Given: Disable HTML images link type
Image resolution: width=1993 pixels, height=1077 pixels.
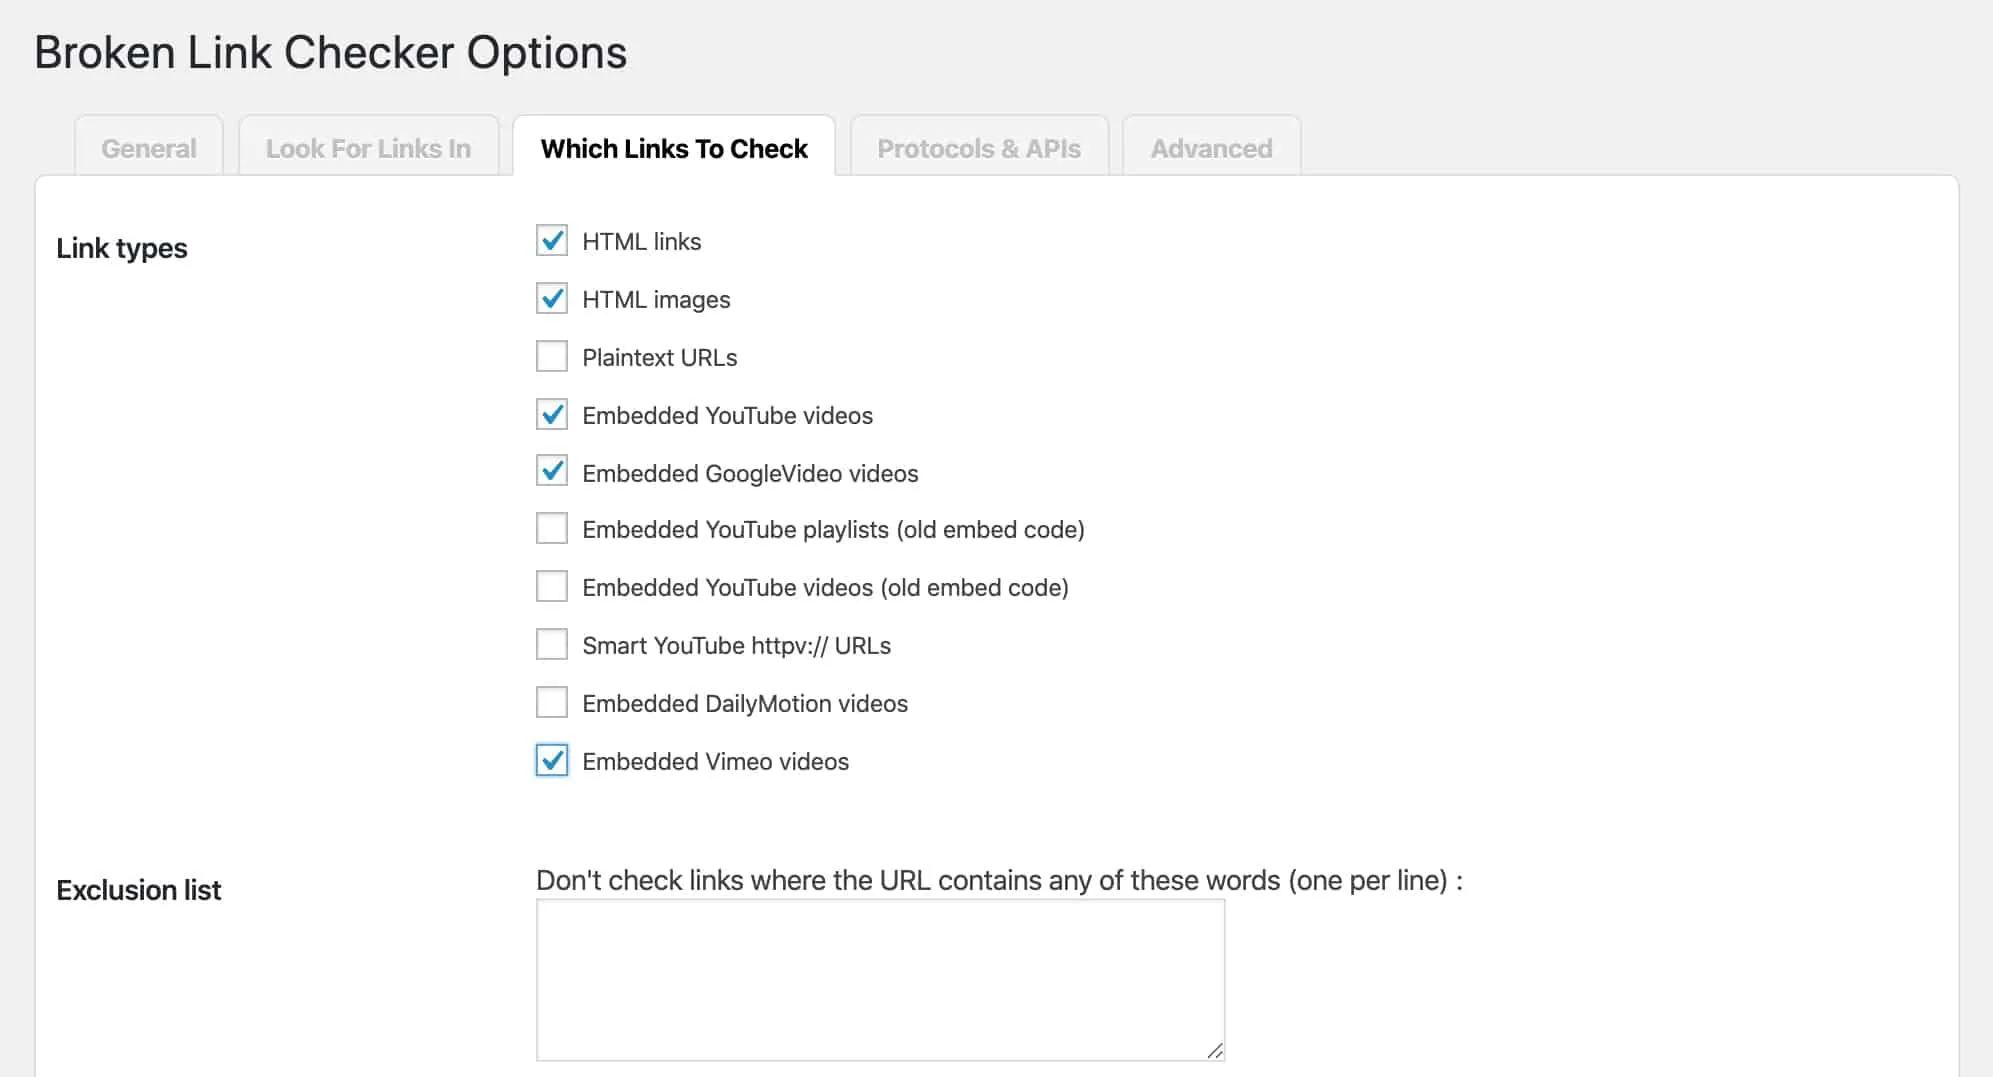Looking at the screenshot, I should point(552,299).
